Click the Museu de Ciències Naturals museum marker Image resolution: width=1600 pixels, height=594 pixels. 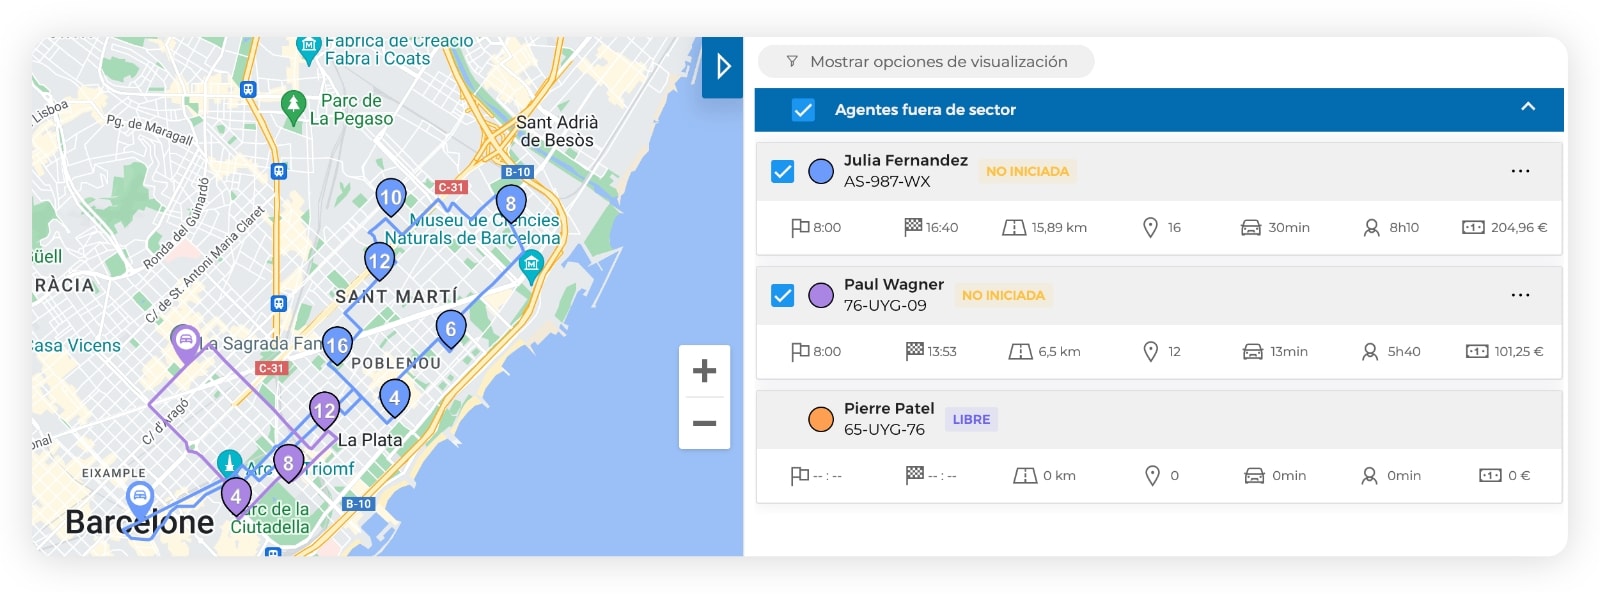point(531,266)
